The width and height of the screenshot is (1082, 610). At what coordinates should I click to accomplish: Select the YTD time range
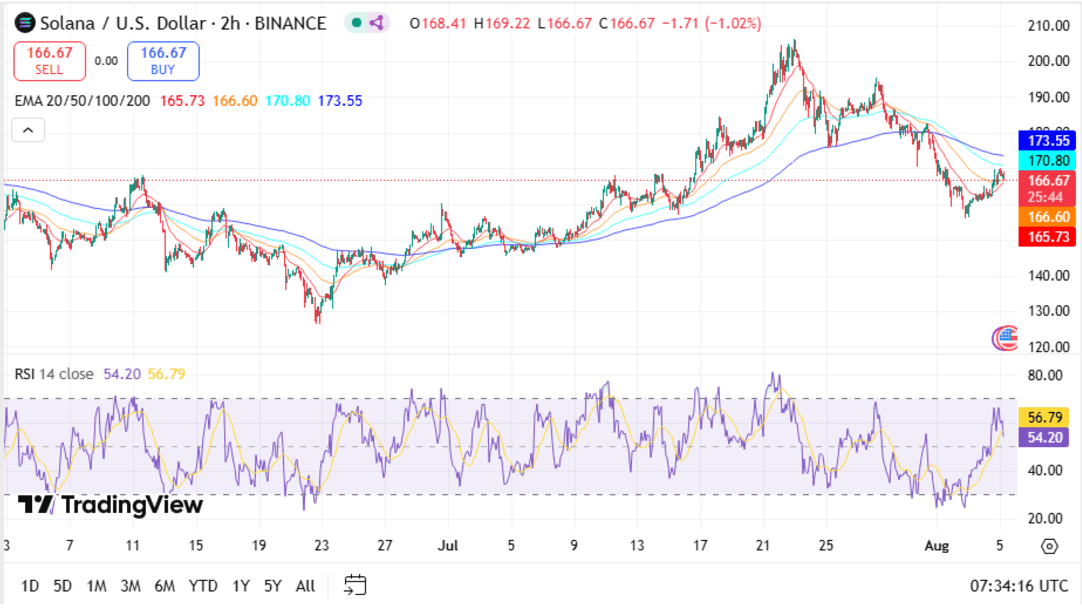(x=203, y=586)
